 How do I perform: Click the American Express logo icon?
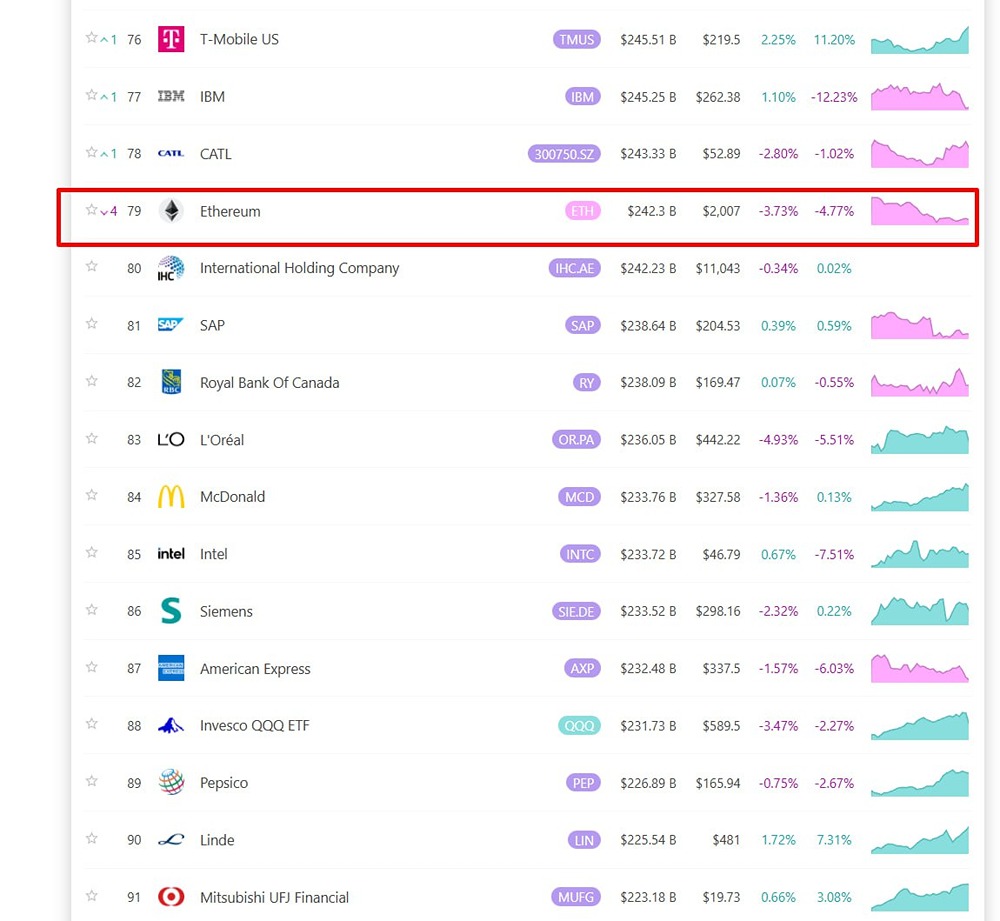pos(171,669)
